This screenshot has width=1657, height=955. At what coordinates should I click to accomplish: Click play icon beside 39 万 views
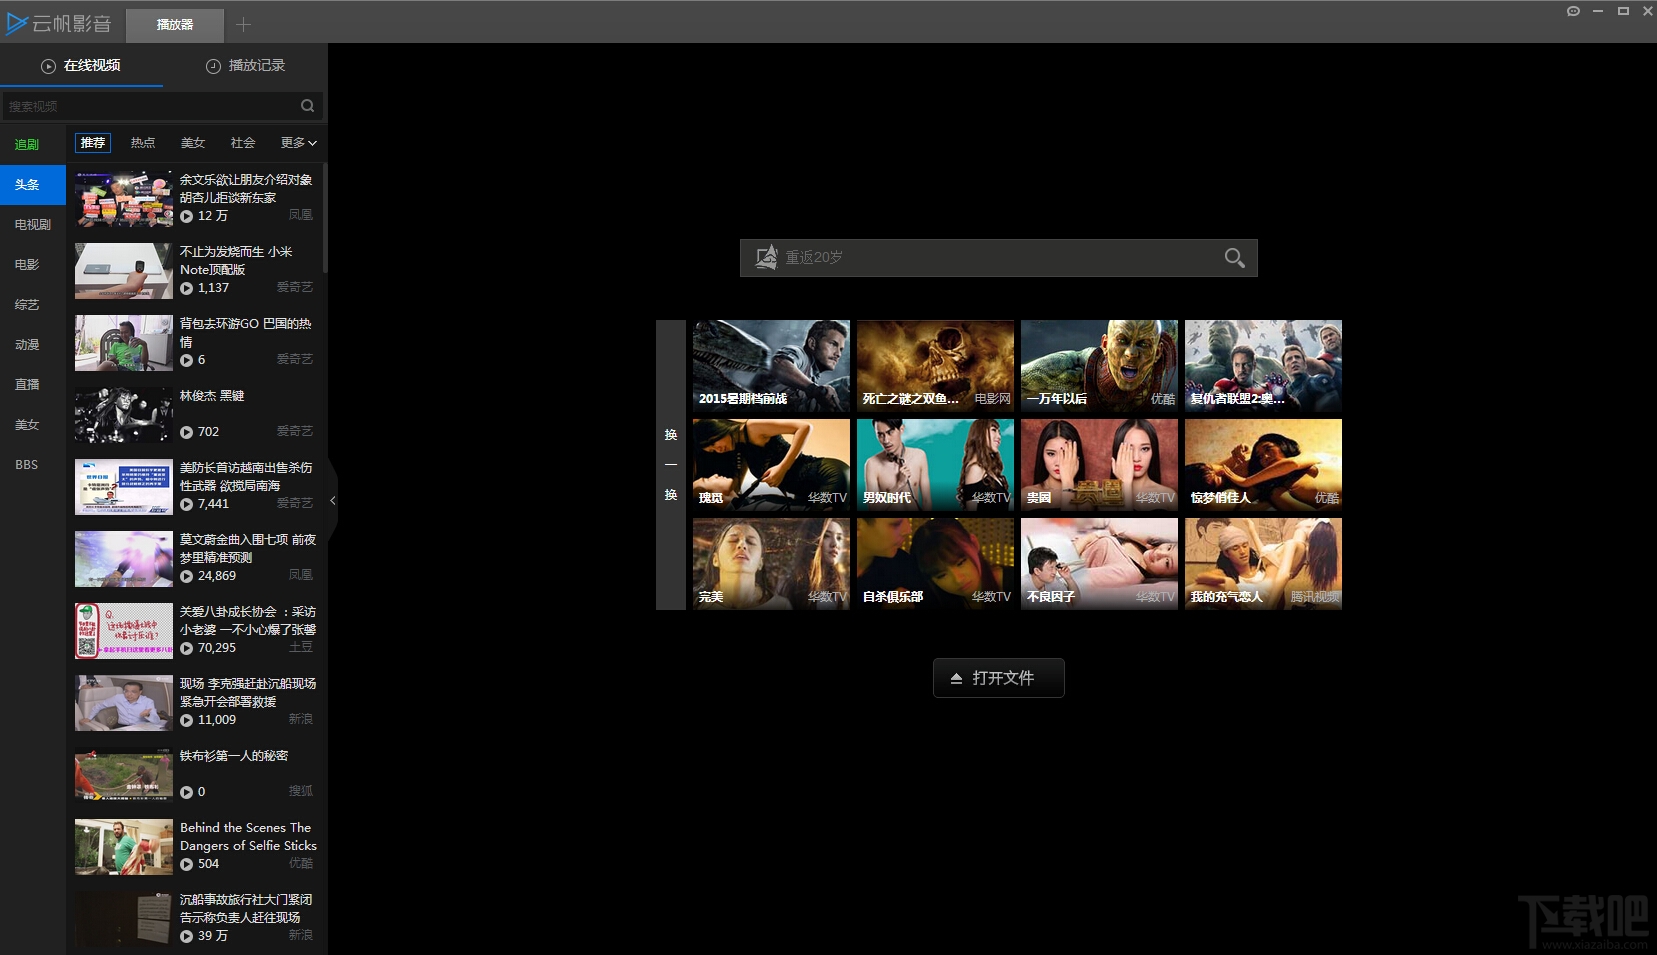click(x=187, y=936)
